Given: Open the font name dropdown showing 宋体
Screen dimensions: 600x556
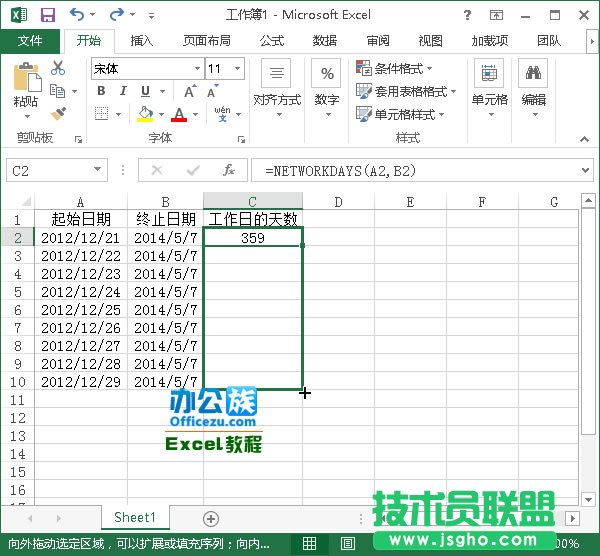Looking at the screenshot, I should (195, 69).
